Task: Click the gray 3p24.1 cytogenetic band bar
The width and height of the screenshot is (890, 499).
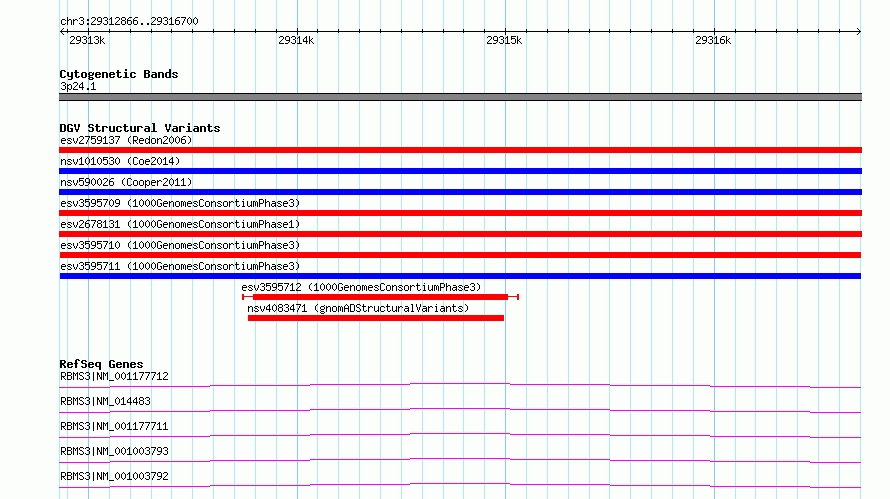Action: pyautogui.click(x=460, y=97)
